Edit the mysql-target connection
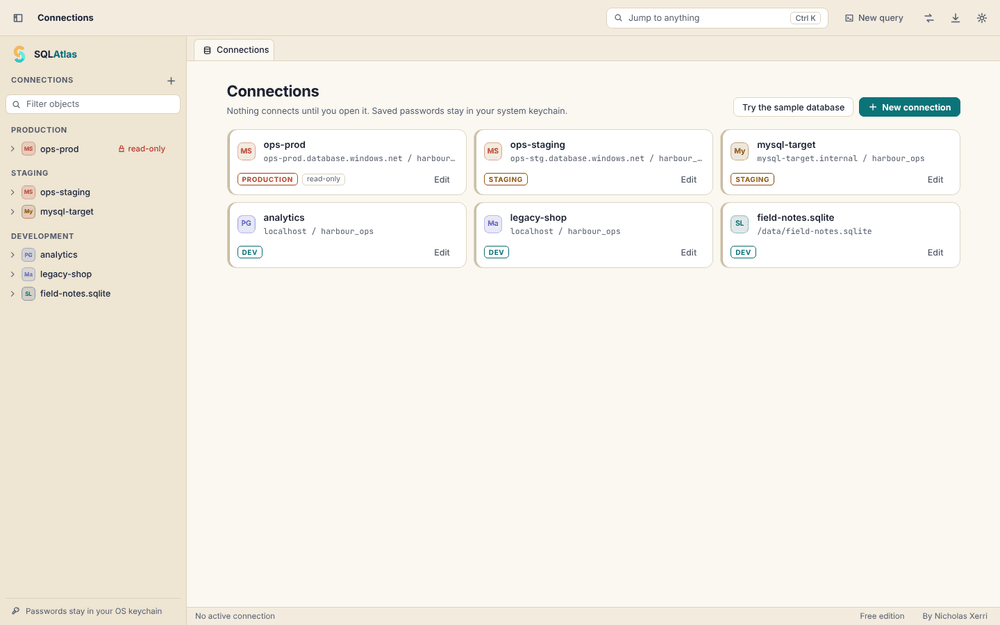The image size is (1000, 625). (935, 180)
